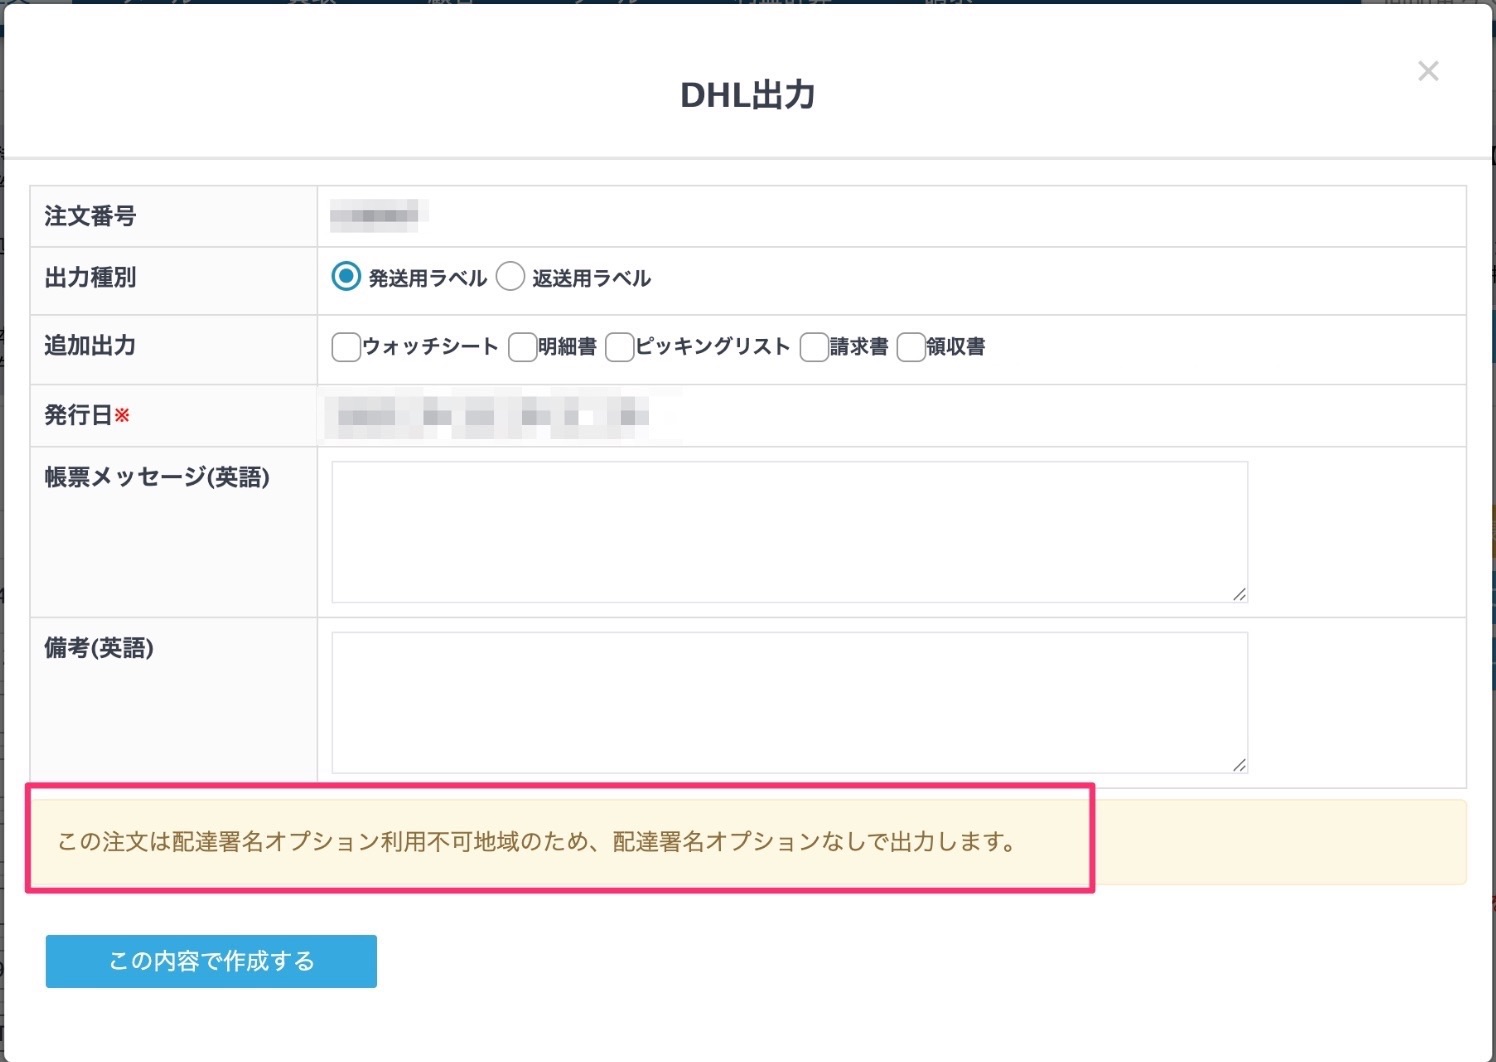The image size is (1496, 1062).
Task: Click the この内容で作成する button
Action: click(x=211, y=961)
